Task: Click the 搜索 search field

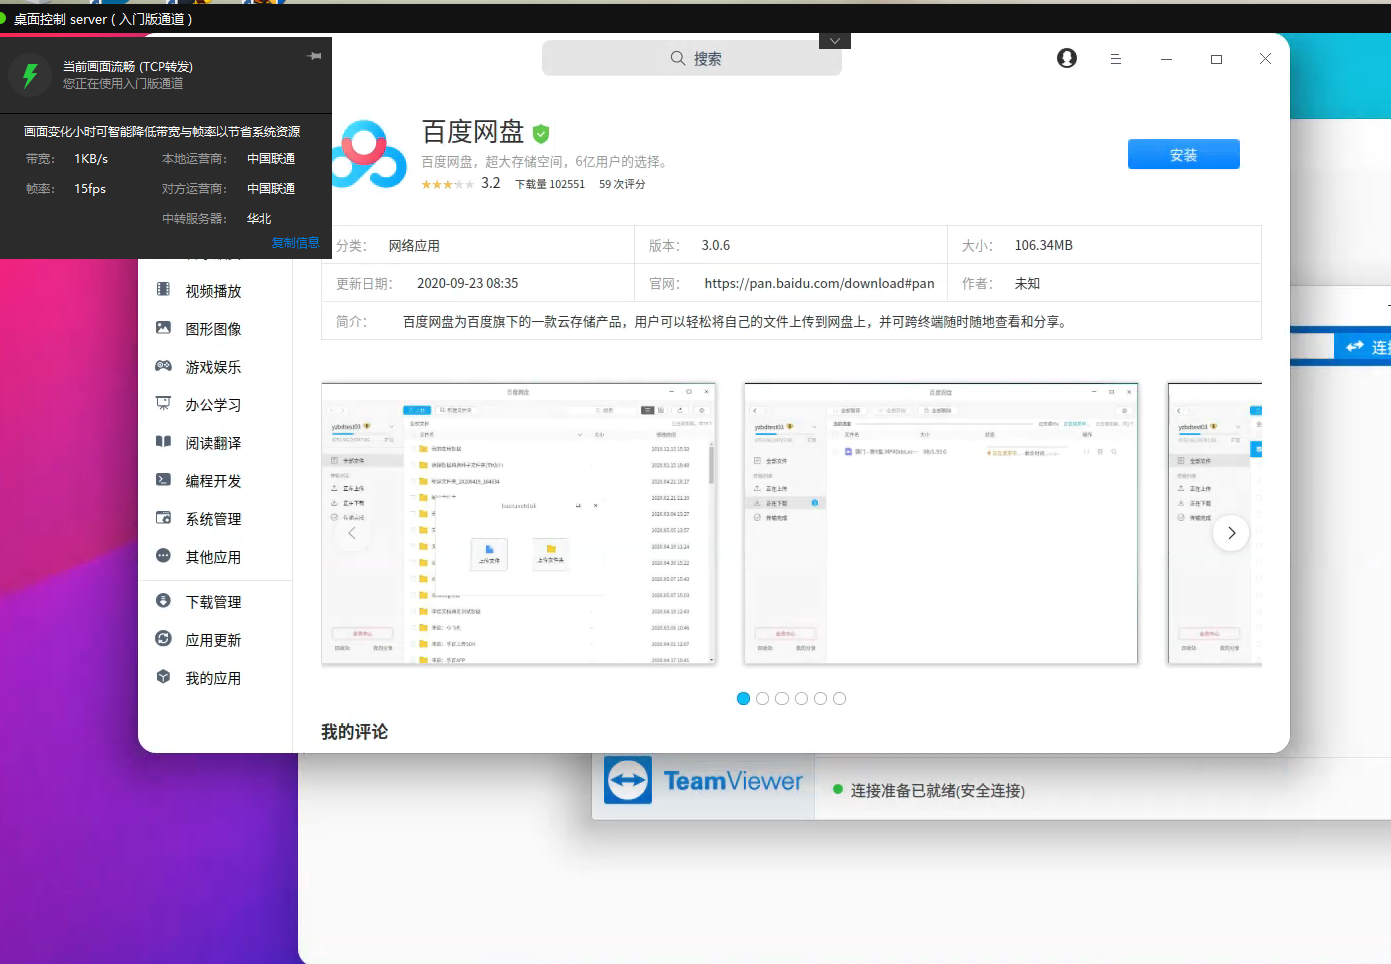Action: coord(692,58)
